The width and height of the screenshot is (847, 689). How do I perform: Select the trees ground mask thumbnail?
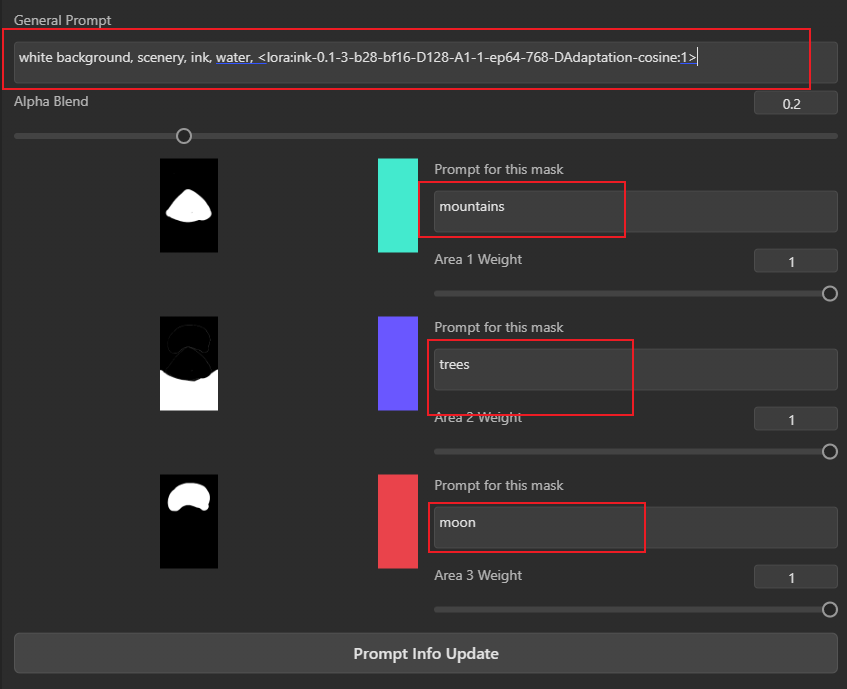click(x=189, y=363)
